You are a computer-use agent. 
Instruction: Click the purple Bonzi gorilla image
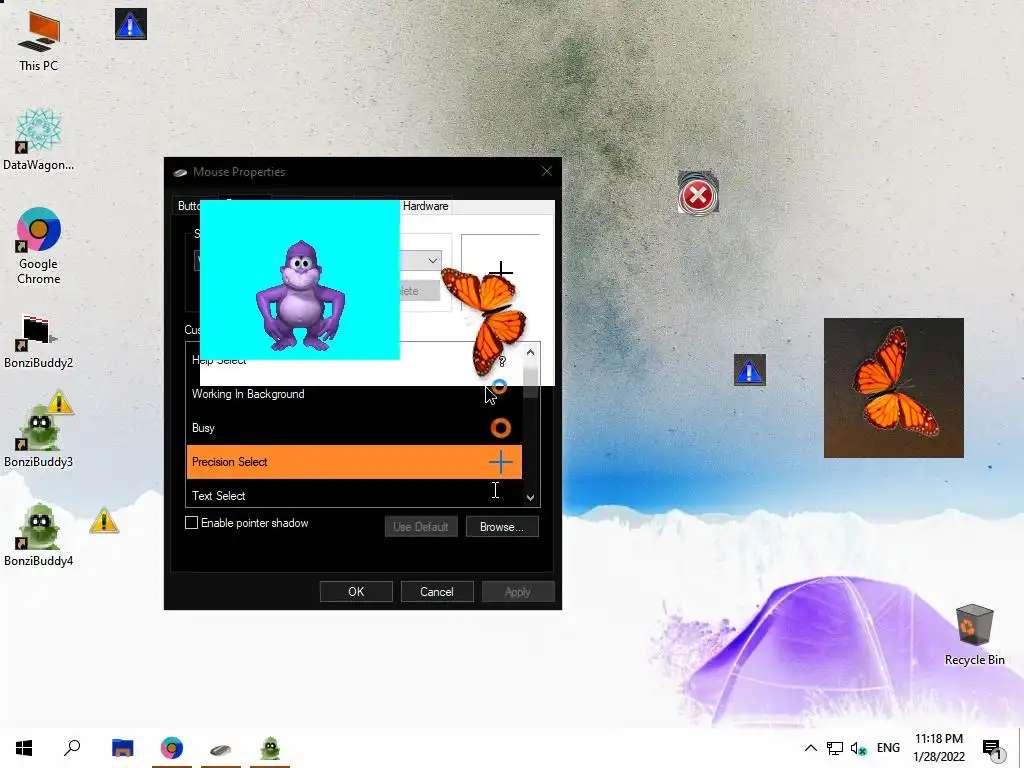(300, 295)
